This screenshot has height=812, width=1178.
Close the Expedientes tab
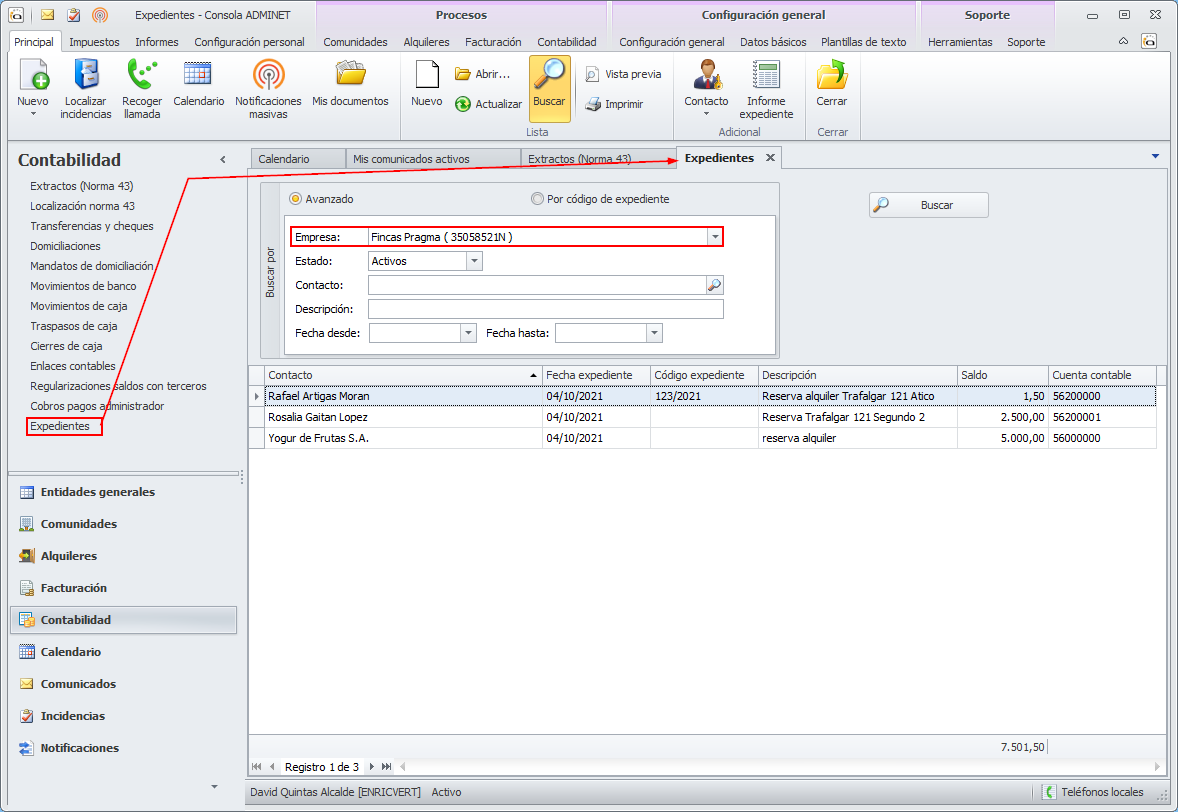tap(770, 158)
